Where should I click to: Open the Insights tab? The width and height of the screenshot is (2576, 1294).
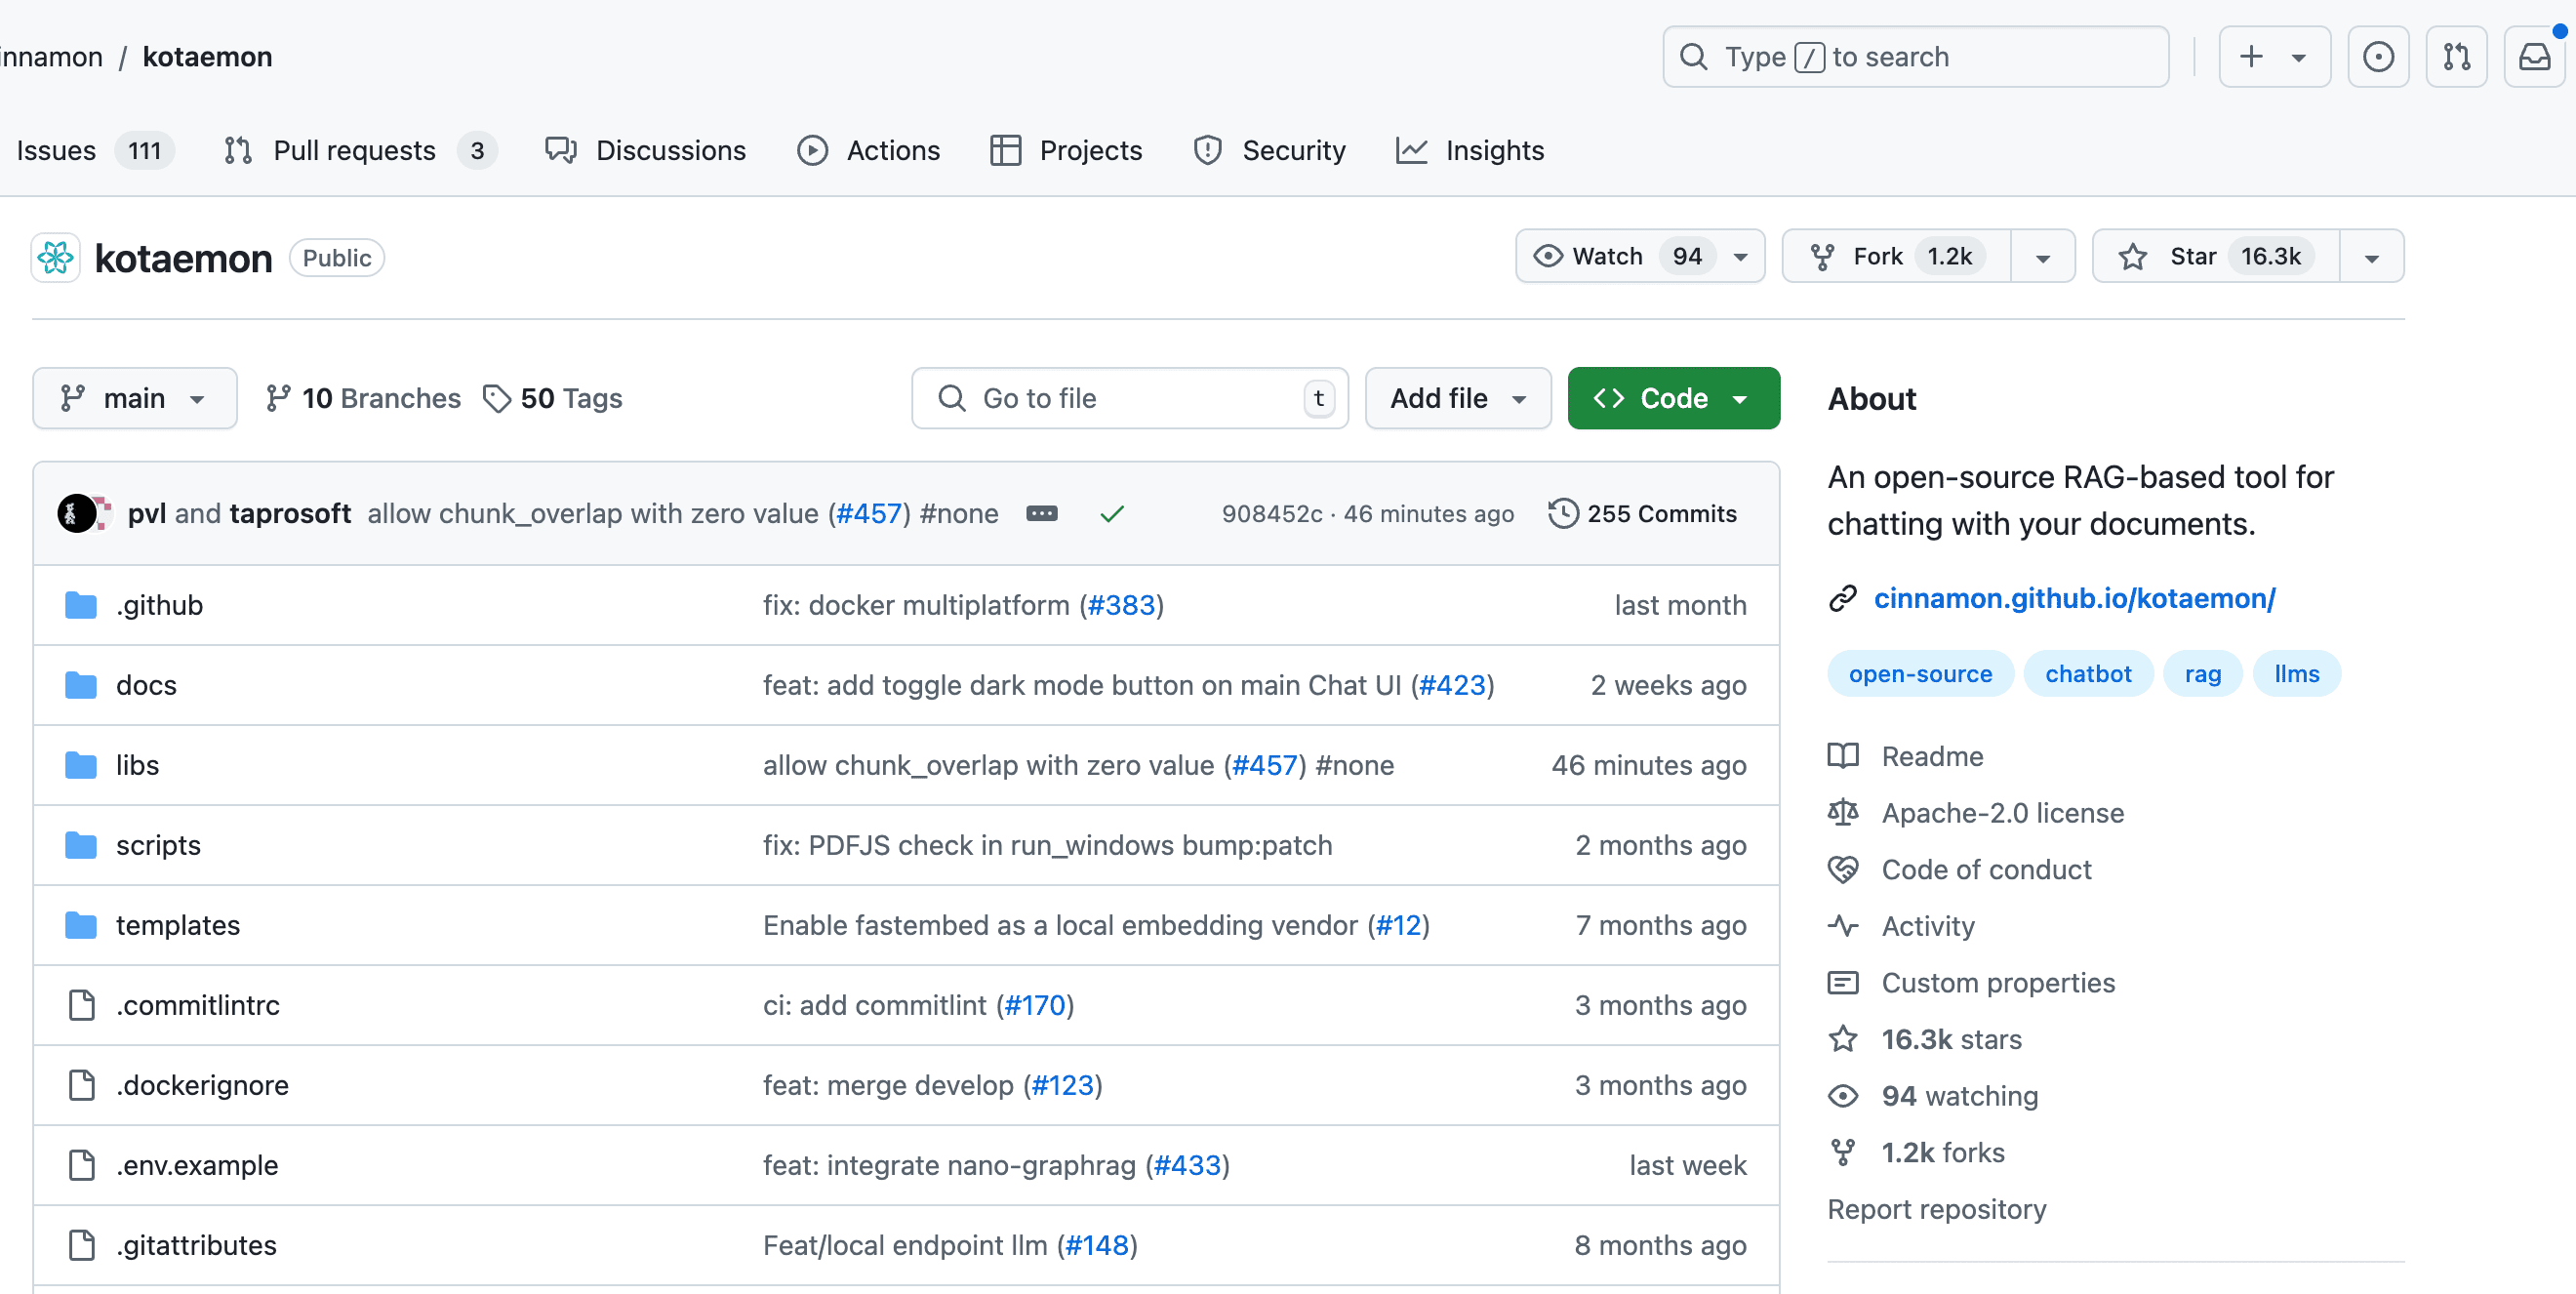point(1470,150)
